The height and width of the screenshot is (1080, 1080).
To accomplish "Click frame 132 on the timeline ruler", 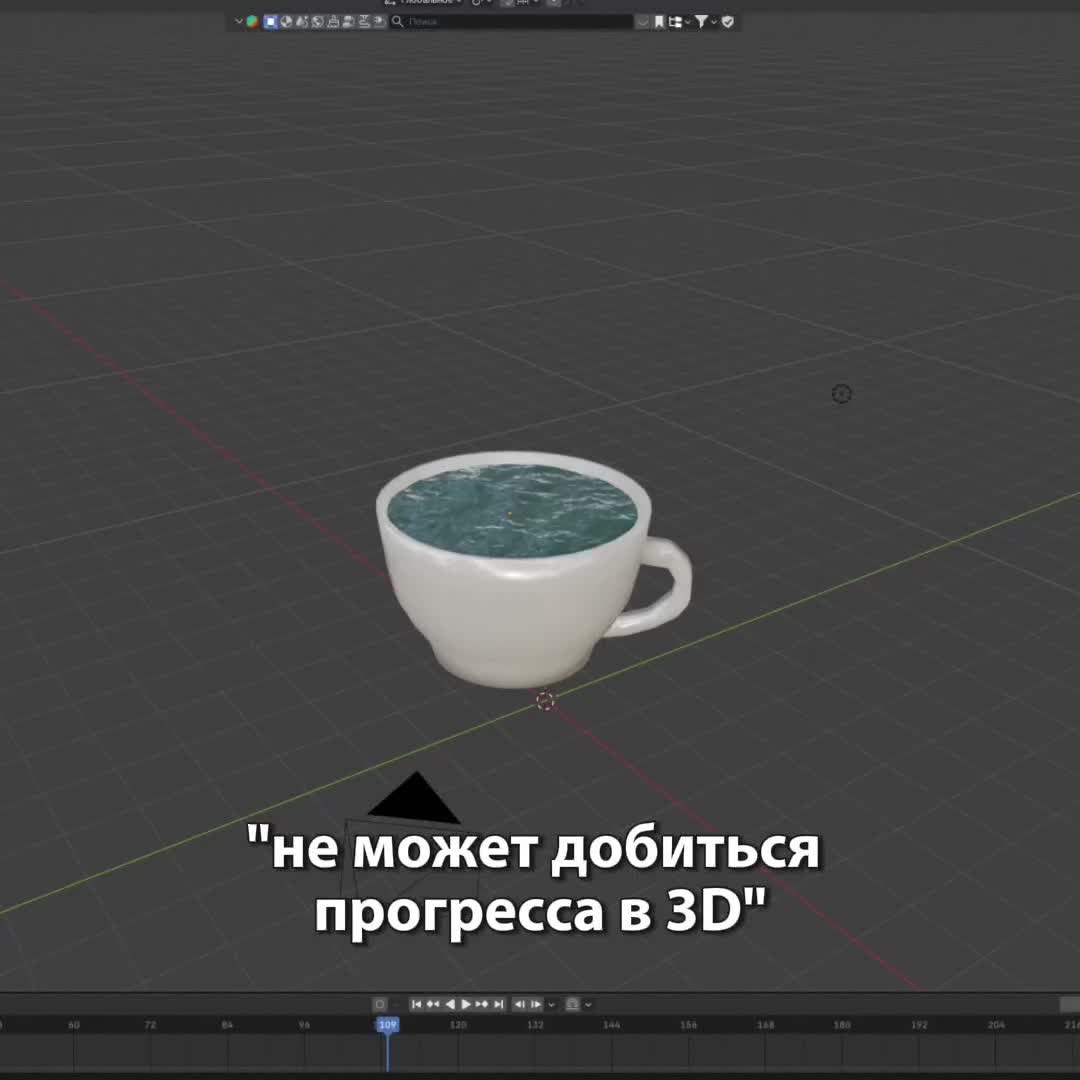I will pos(535,1025).
